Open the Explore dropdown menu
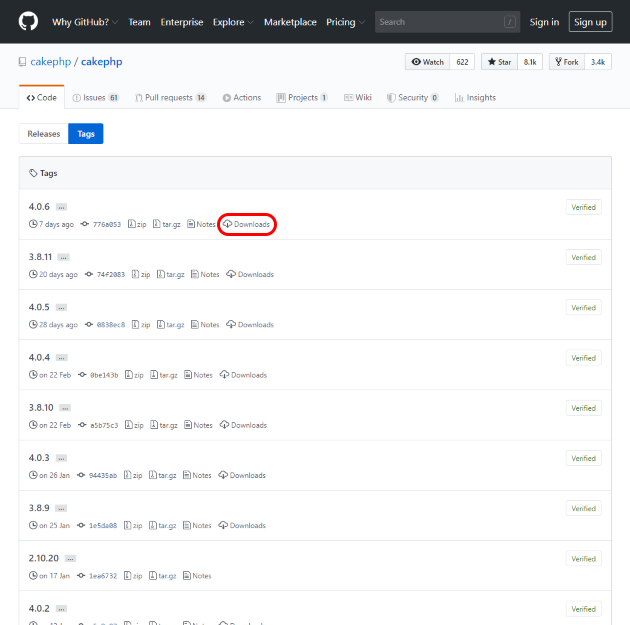 coord(232,22)
